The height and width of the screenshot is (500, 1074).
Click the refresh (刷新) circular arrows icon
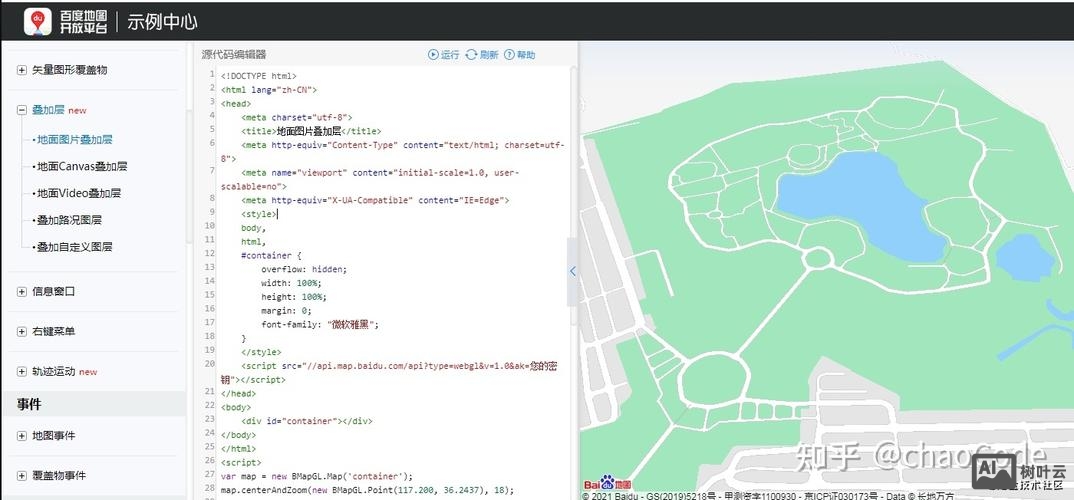[x=471, y=55]
